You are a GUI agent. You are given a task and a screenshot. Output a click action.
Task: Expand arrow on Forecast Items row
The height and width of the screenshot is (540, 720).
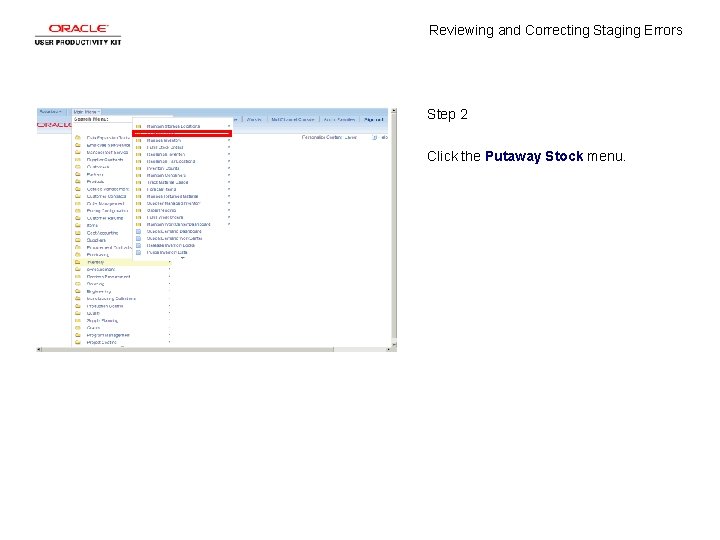click(x=229, y=189)
